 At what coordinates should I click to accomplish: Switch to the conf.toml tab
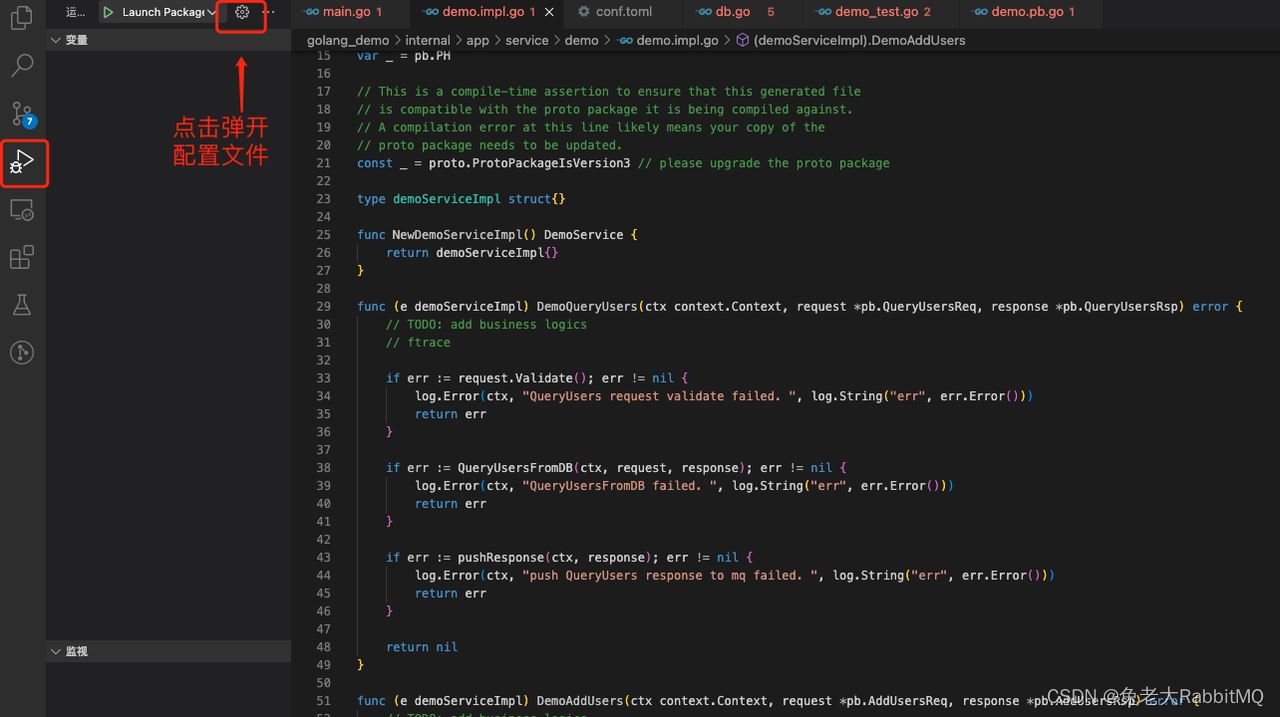coord(622,14)
